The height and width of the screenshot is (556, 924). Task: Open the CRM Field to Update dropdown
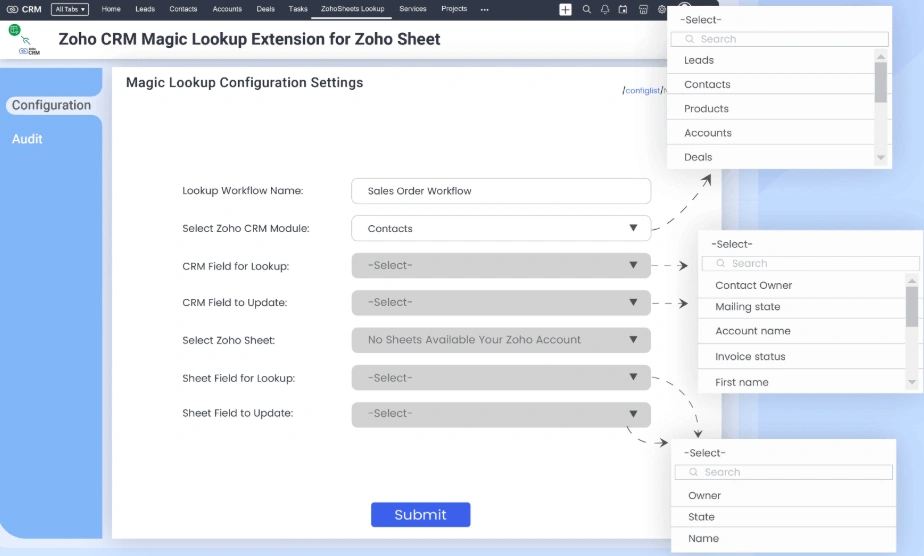coord(501,303)
